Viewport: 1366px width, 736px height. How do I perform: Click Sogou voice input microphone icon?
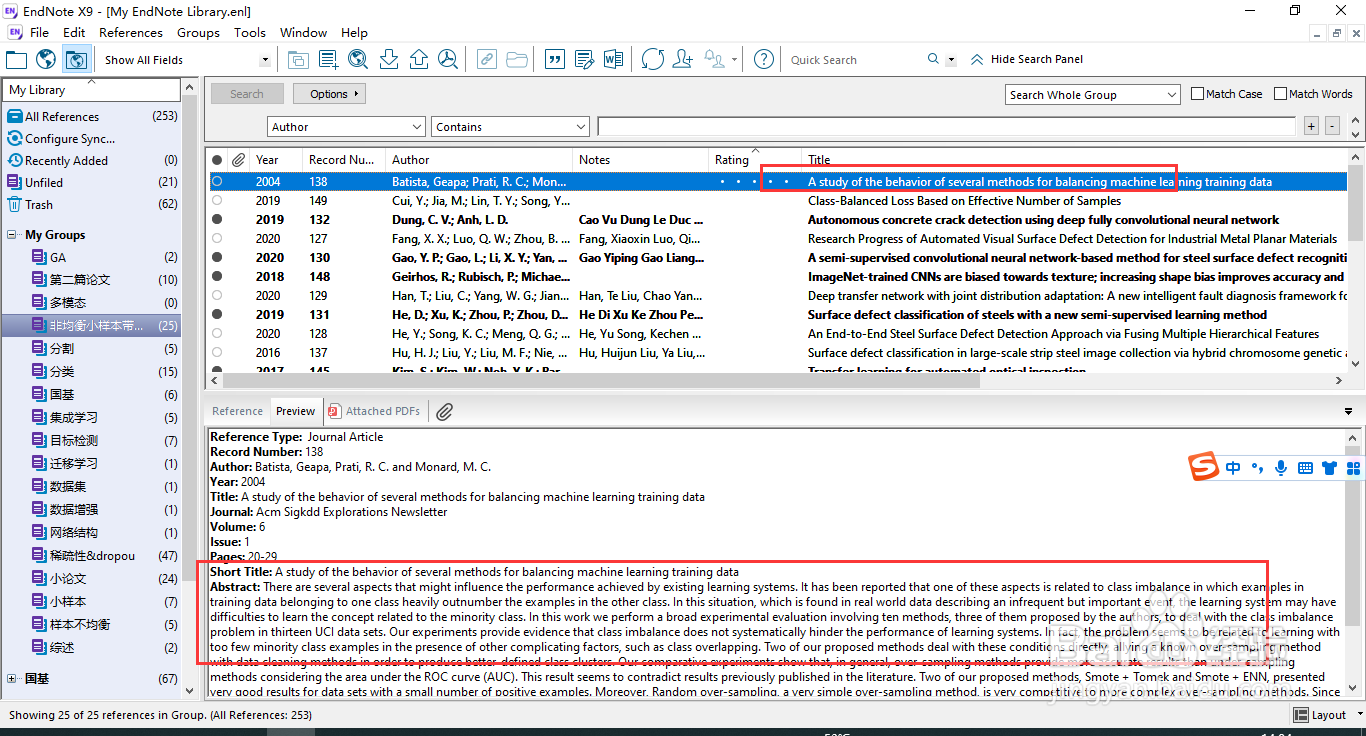(x=1281, y=467)
